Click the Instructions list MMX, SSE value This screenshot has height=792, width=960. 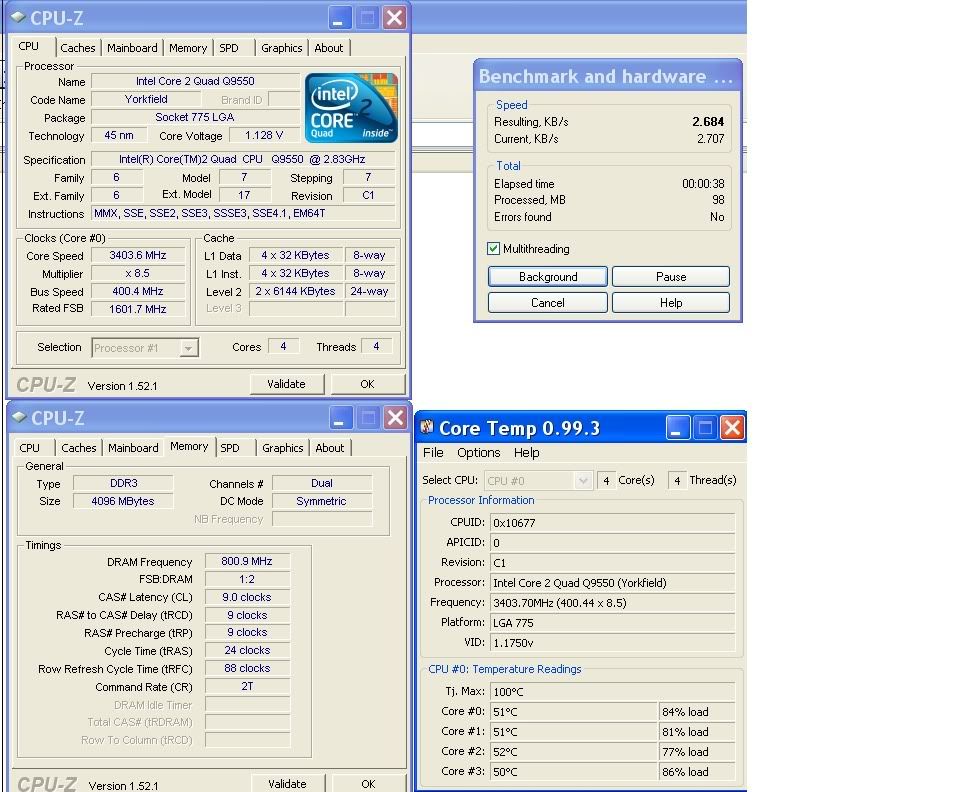point(243,213)
